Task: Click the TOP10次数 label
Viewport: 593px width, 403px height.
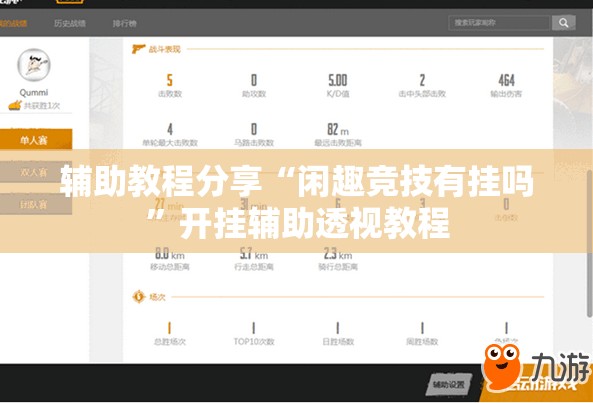Action: pos(254,342)
